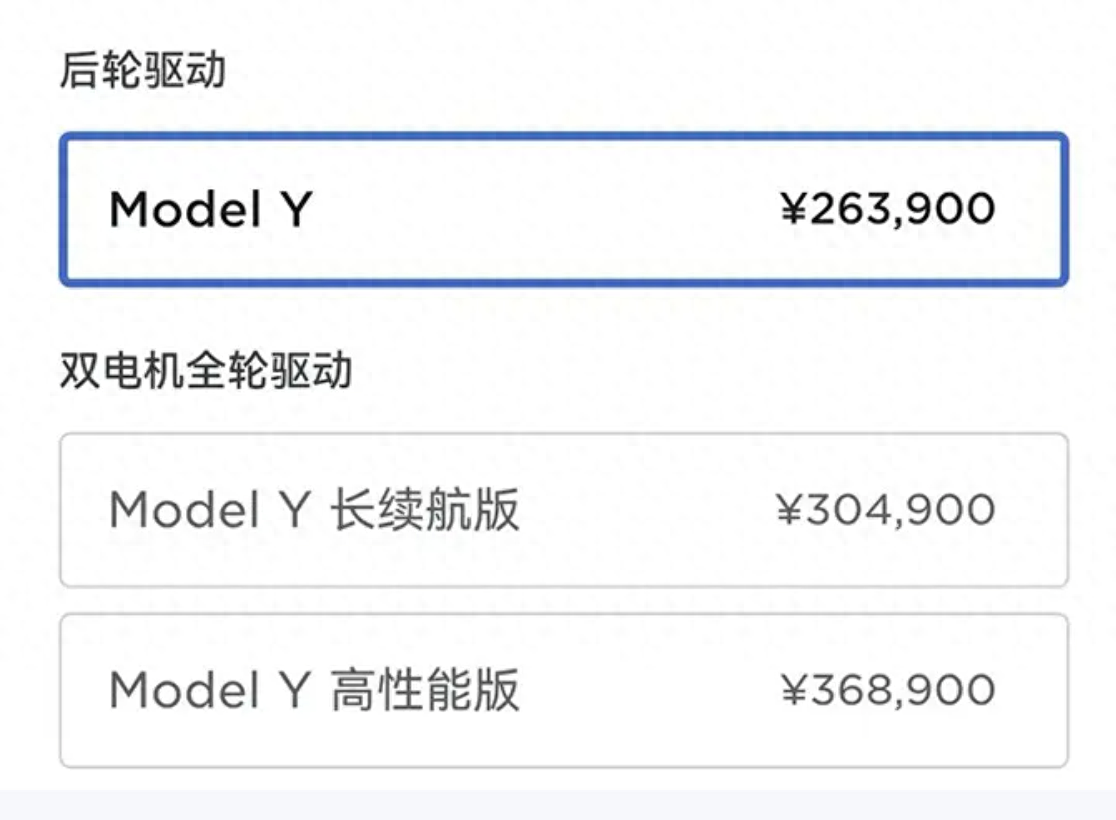The image size is (1116, 820).
Task: Click "Model Y" text in the long range card
Action: pyautogui.click(x=211, y=510)
